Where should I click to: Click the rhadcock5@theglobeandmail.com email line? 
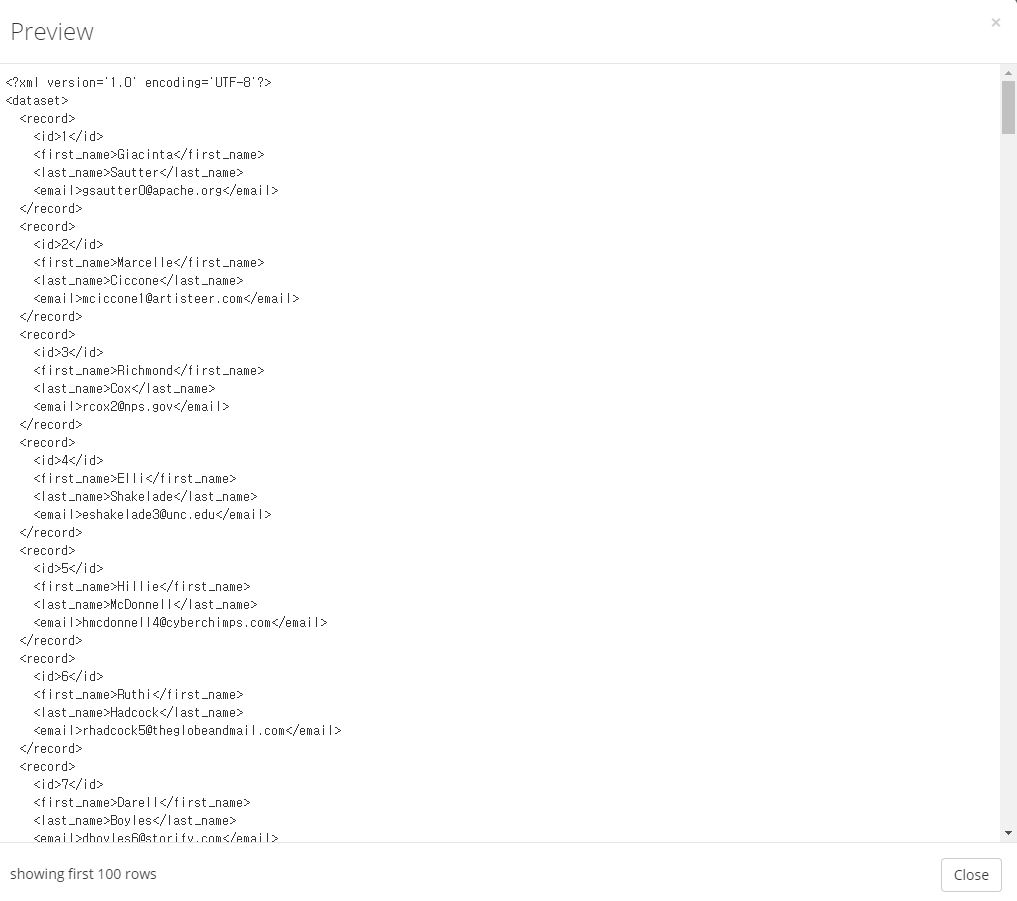coord(187,731)
